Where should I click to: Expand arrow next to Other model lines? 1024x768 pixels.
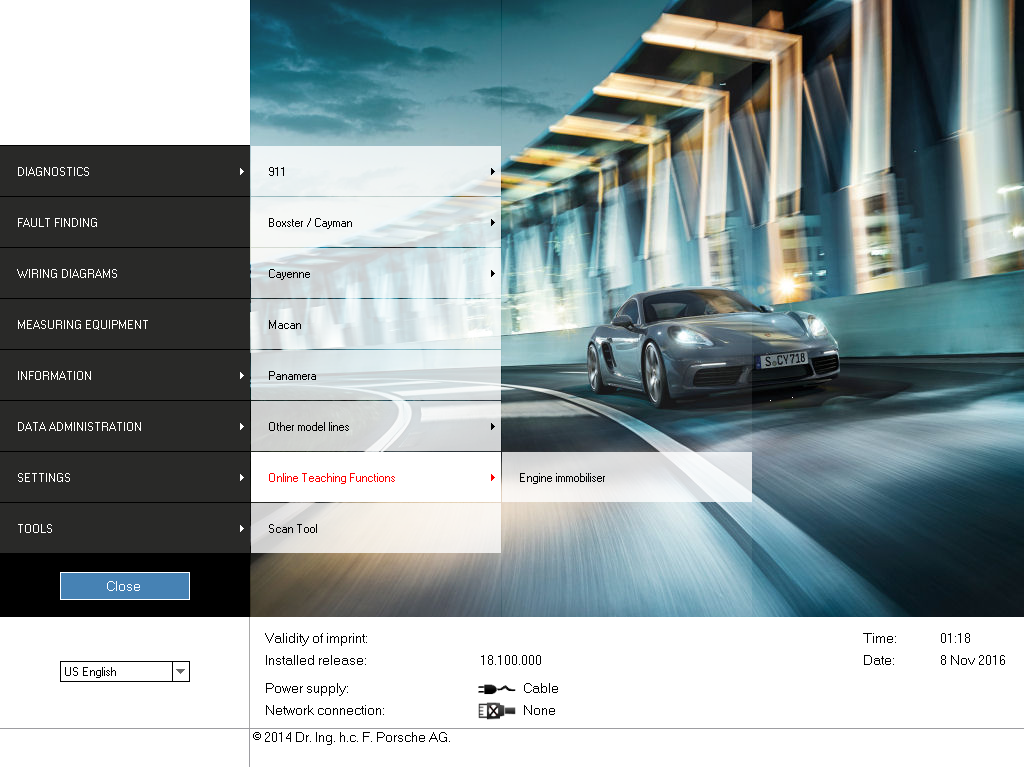pyautogui.click(x=492, y=426)
